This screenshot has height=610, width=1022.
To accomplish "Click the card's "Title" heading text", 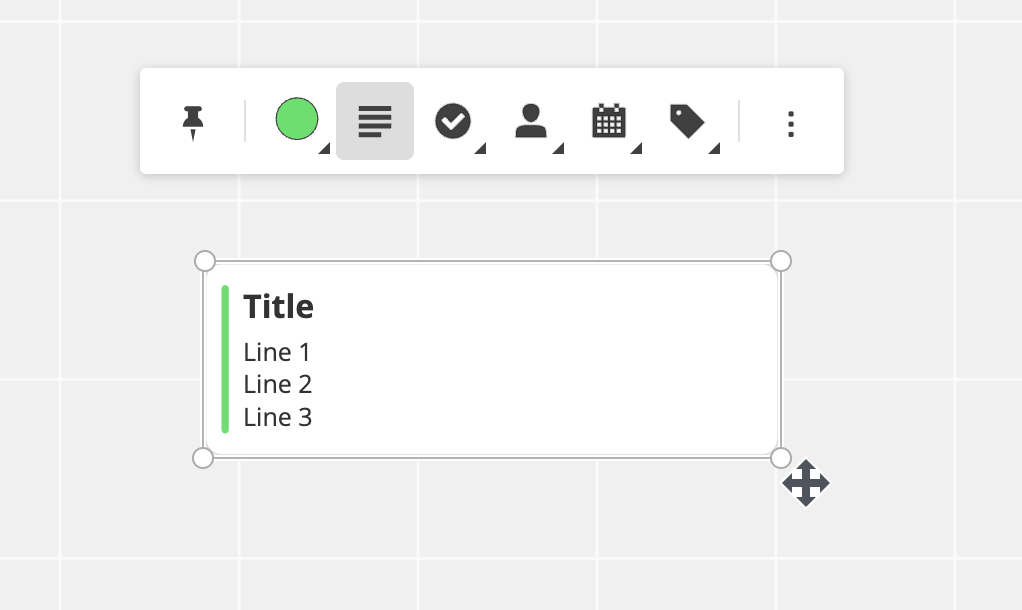I will [278, 306].
